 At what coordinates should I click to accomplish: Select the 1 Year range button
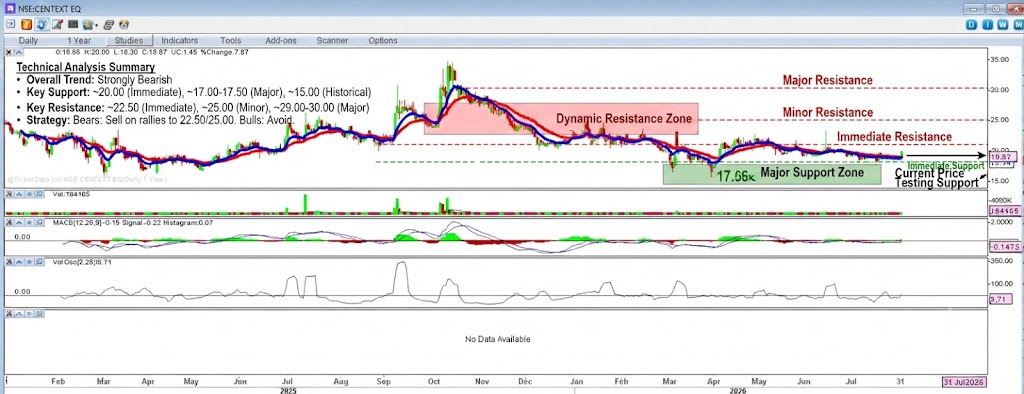(79, 41)
